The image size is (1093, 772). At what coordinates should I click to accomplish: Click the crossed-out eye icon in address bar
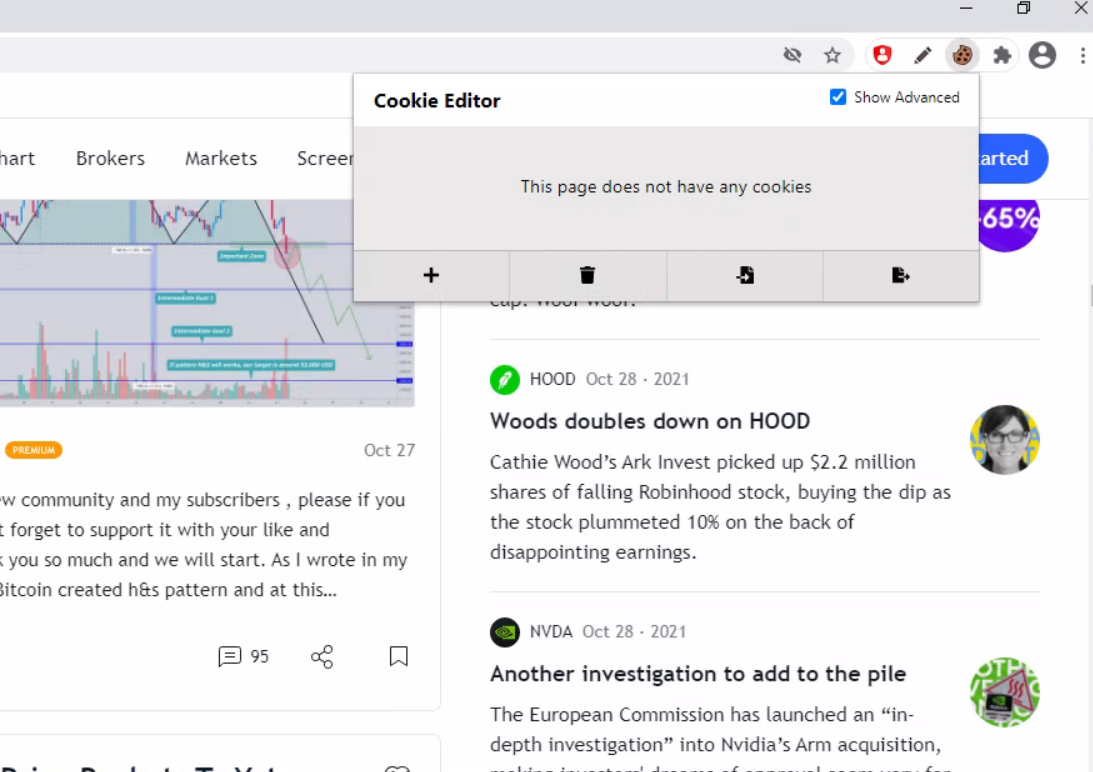click(792, 55)
